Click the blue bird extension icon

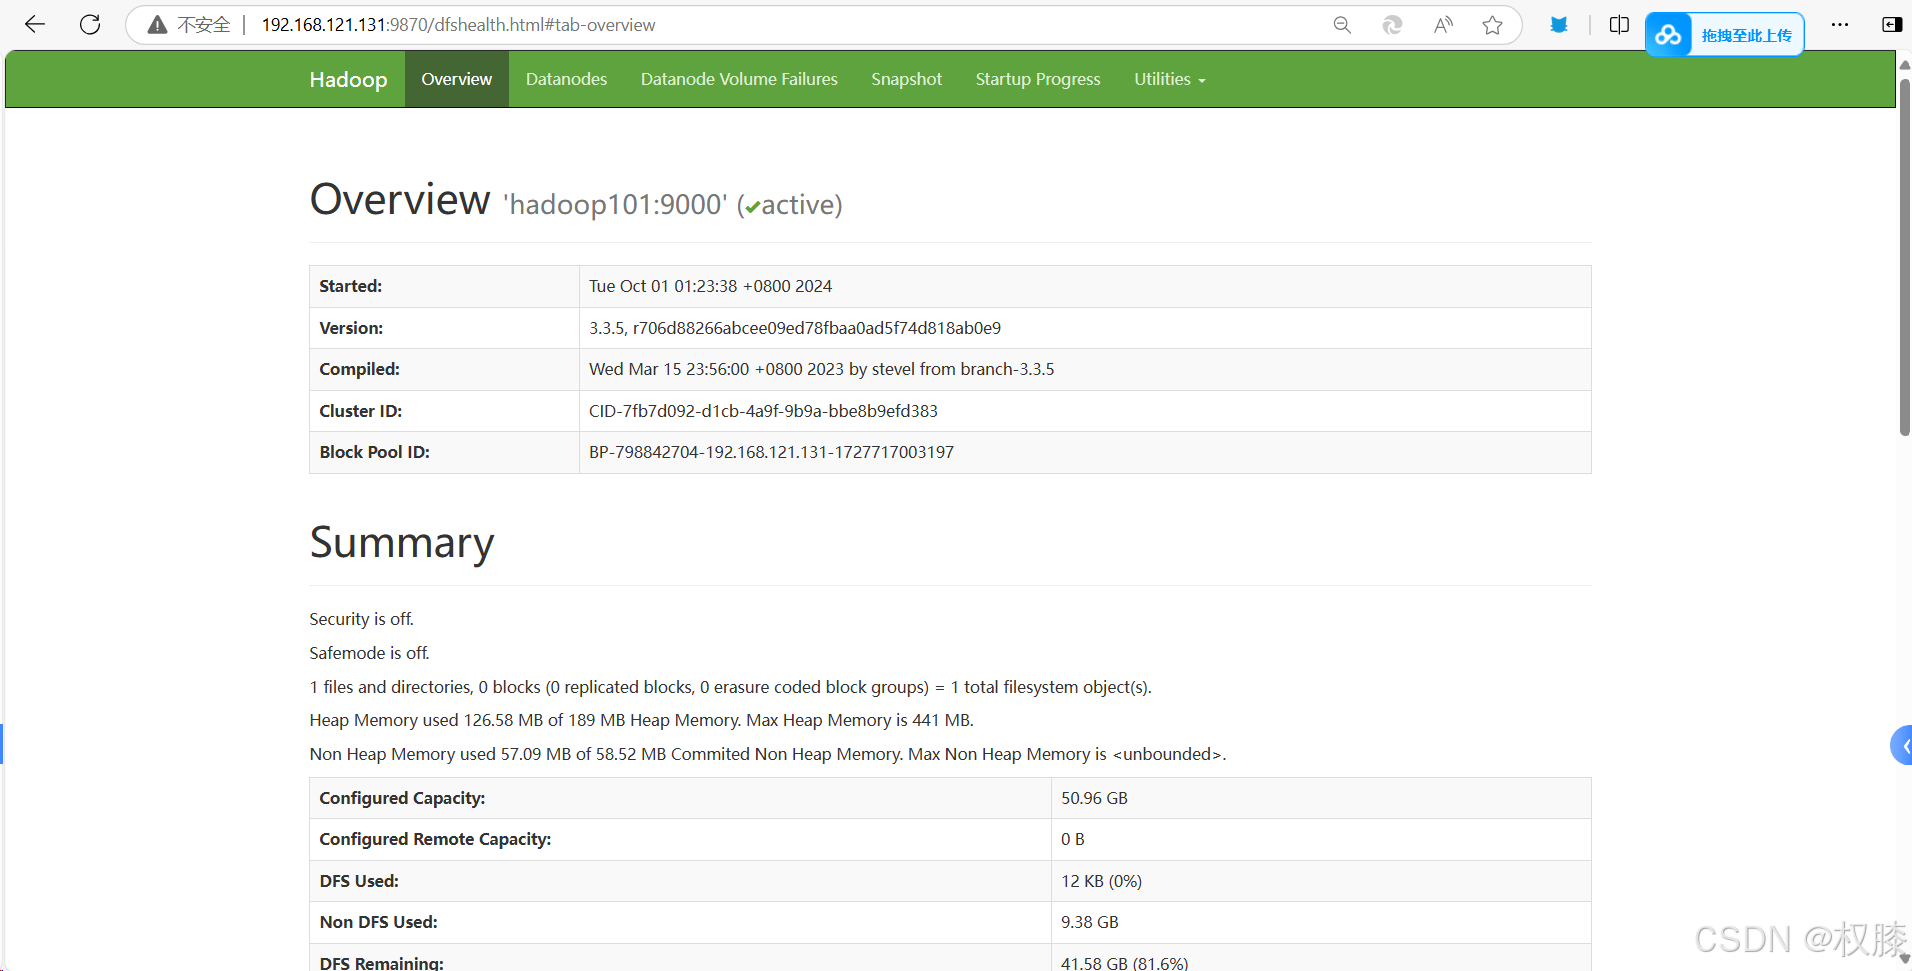pos(1559,25)
